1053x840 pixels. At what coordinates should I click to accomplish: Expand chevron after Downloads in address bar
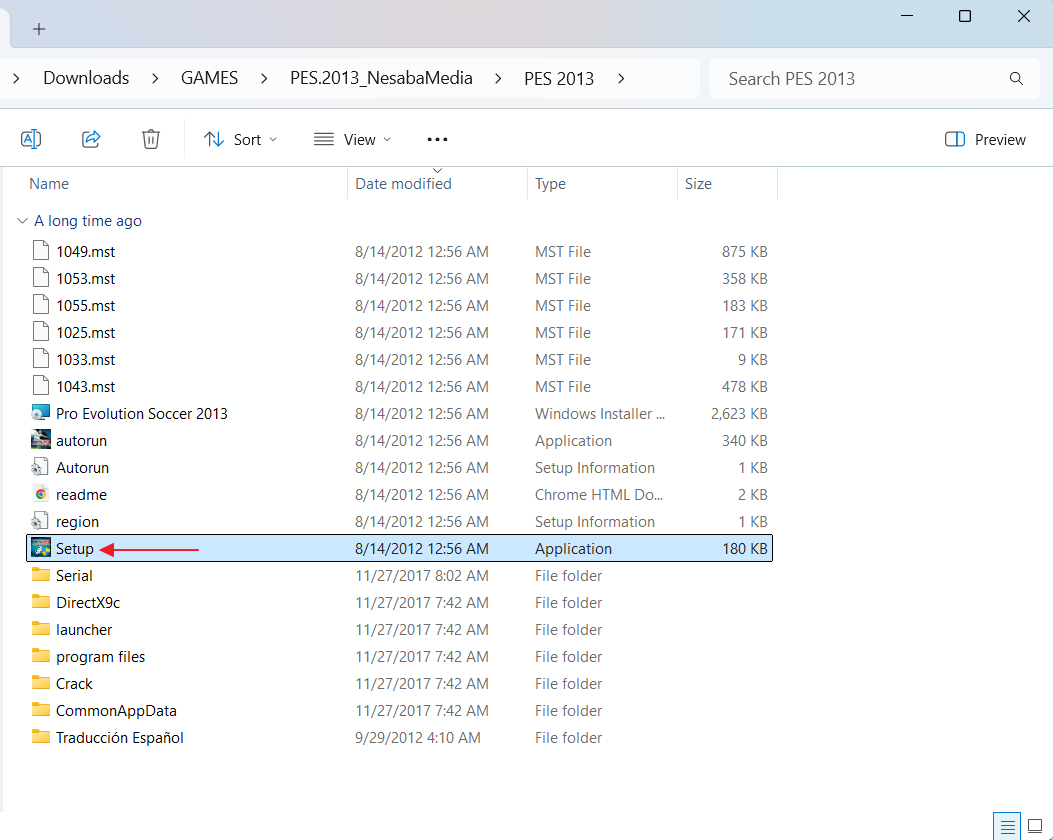[x=155, y=79]
